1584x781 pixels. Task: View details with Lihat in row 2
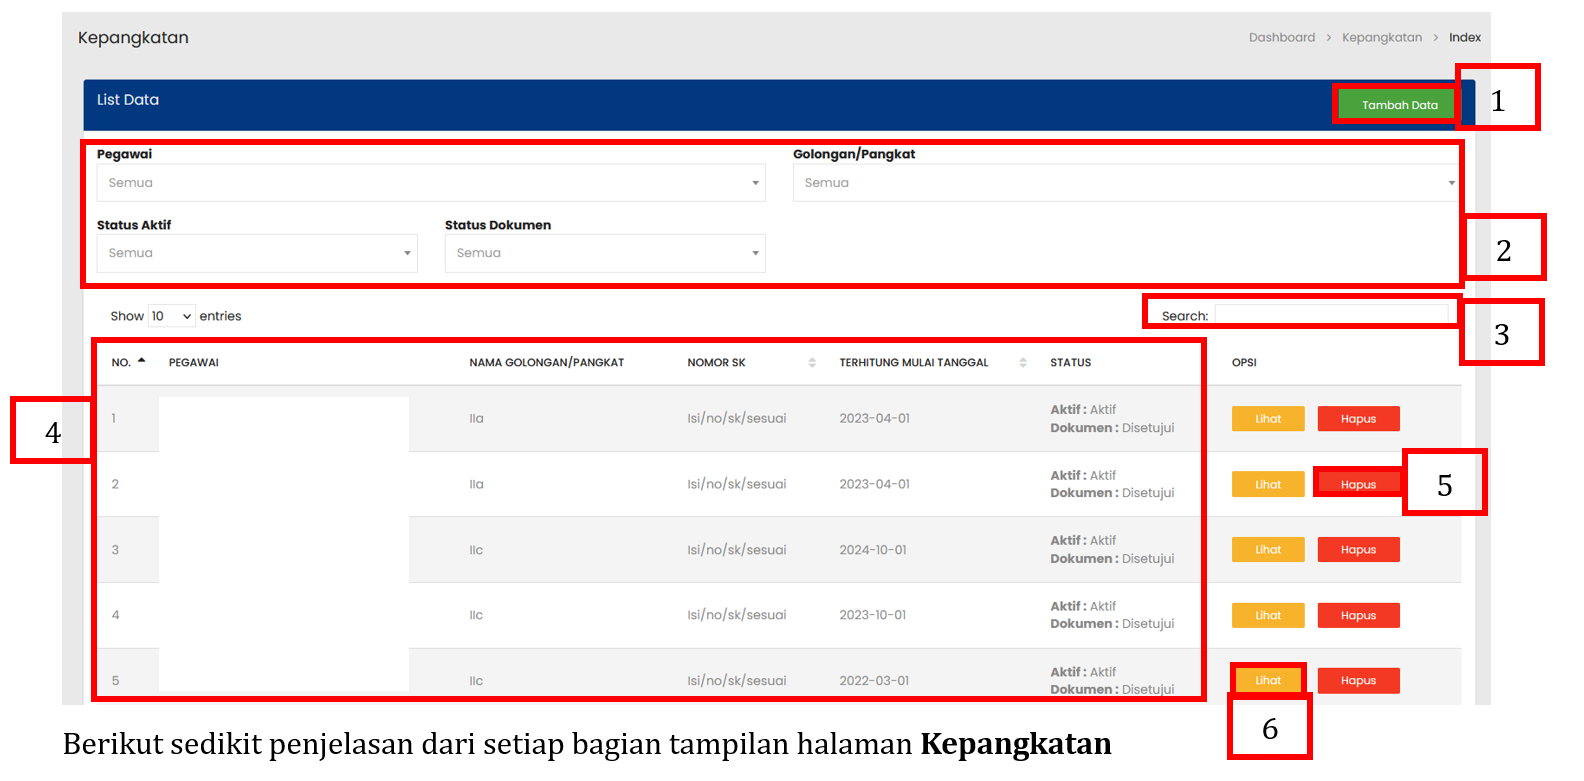1267,484
